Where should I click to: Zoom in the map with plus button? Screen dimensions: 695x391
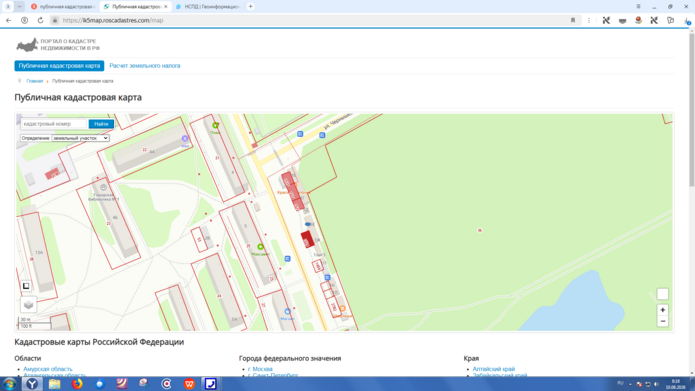[x=662, y=310]
